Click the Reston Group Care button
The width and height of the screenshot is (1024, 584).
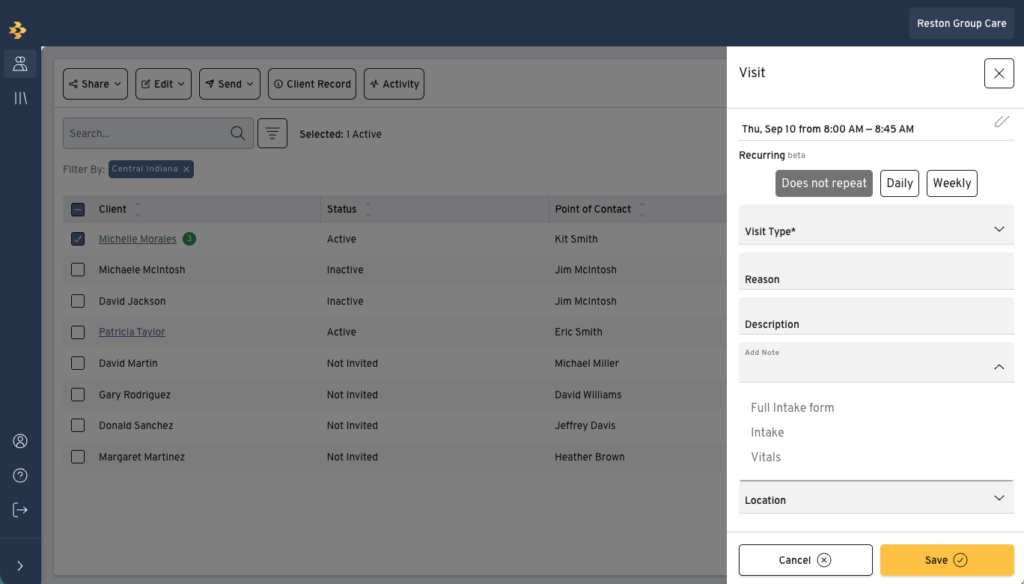961,24
